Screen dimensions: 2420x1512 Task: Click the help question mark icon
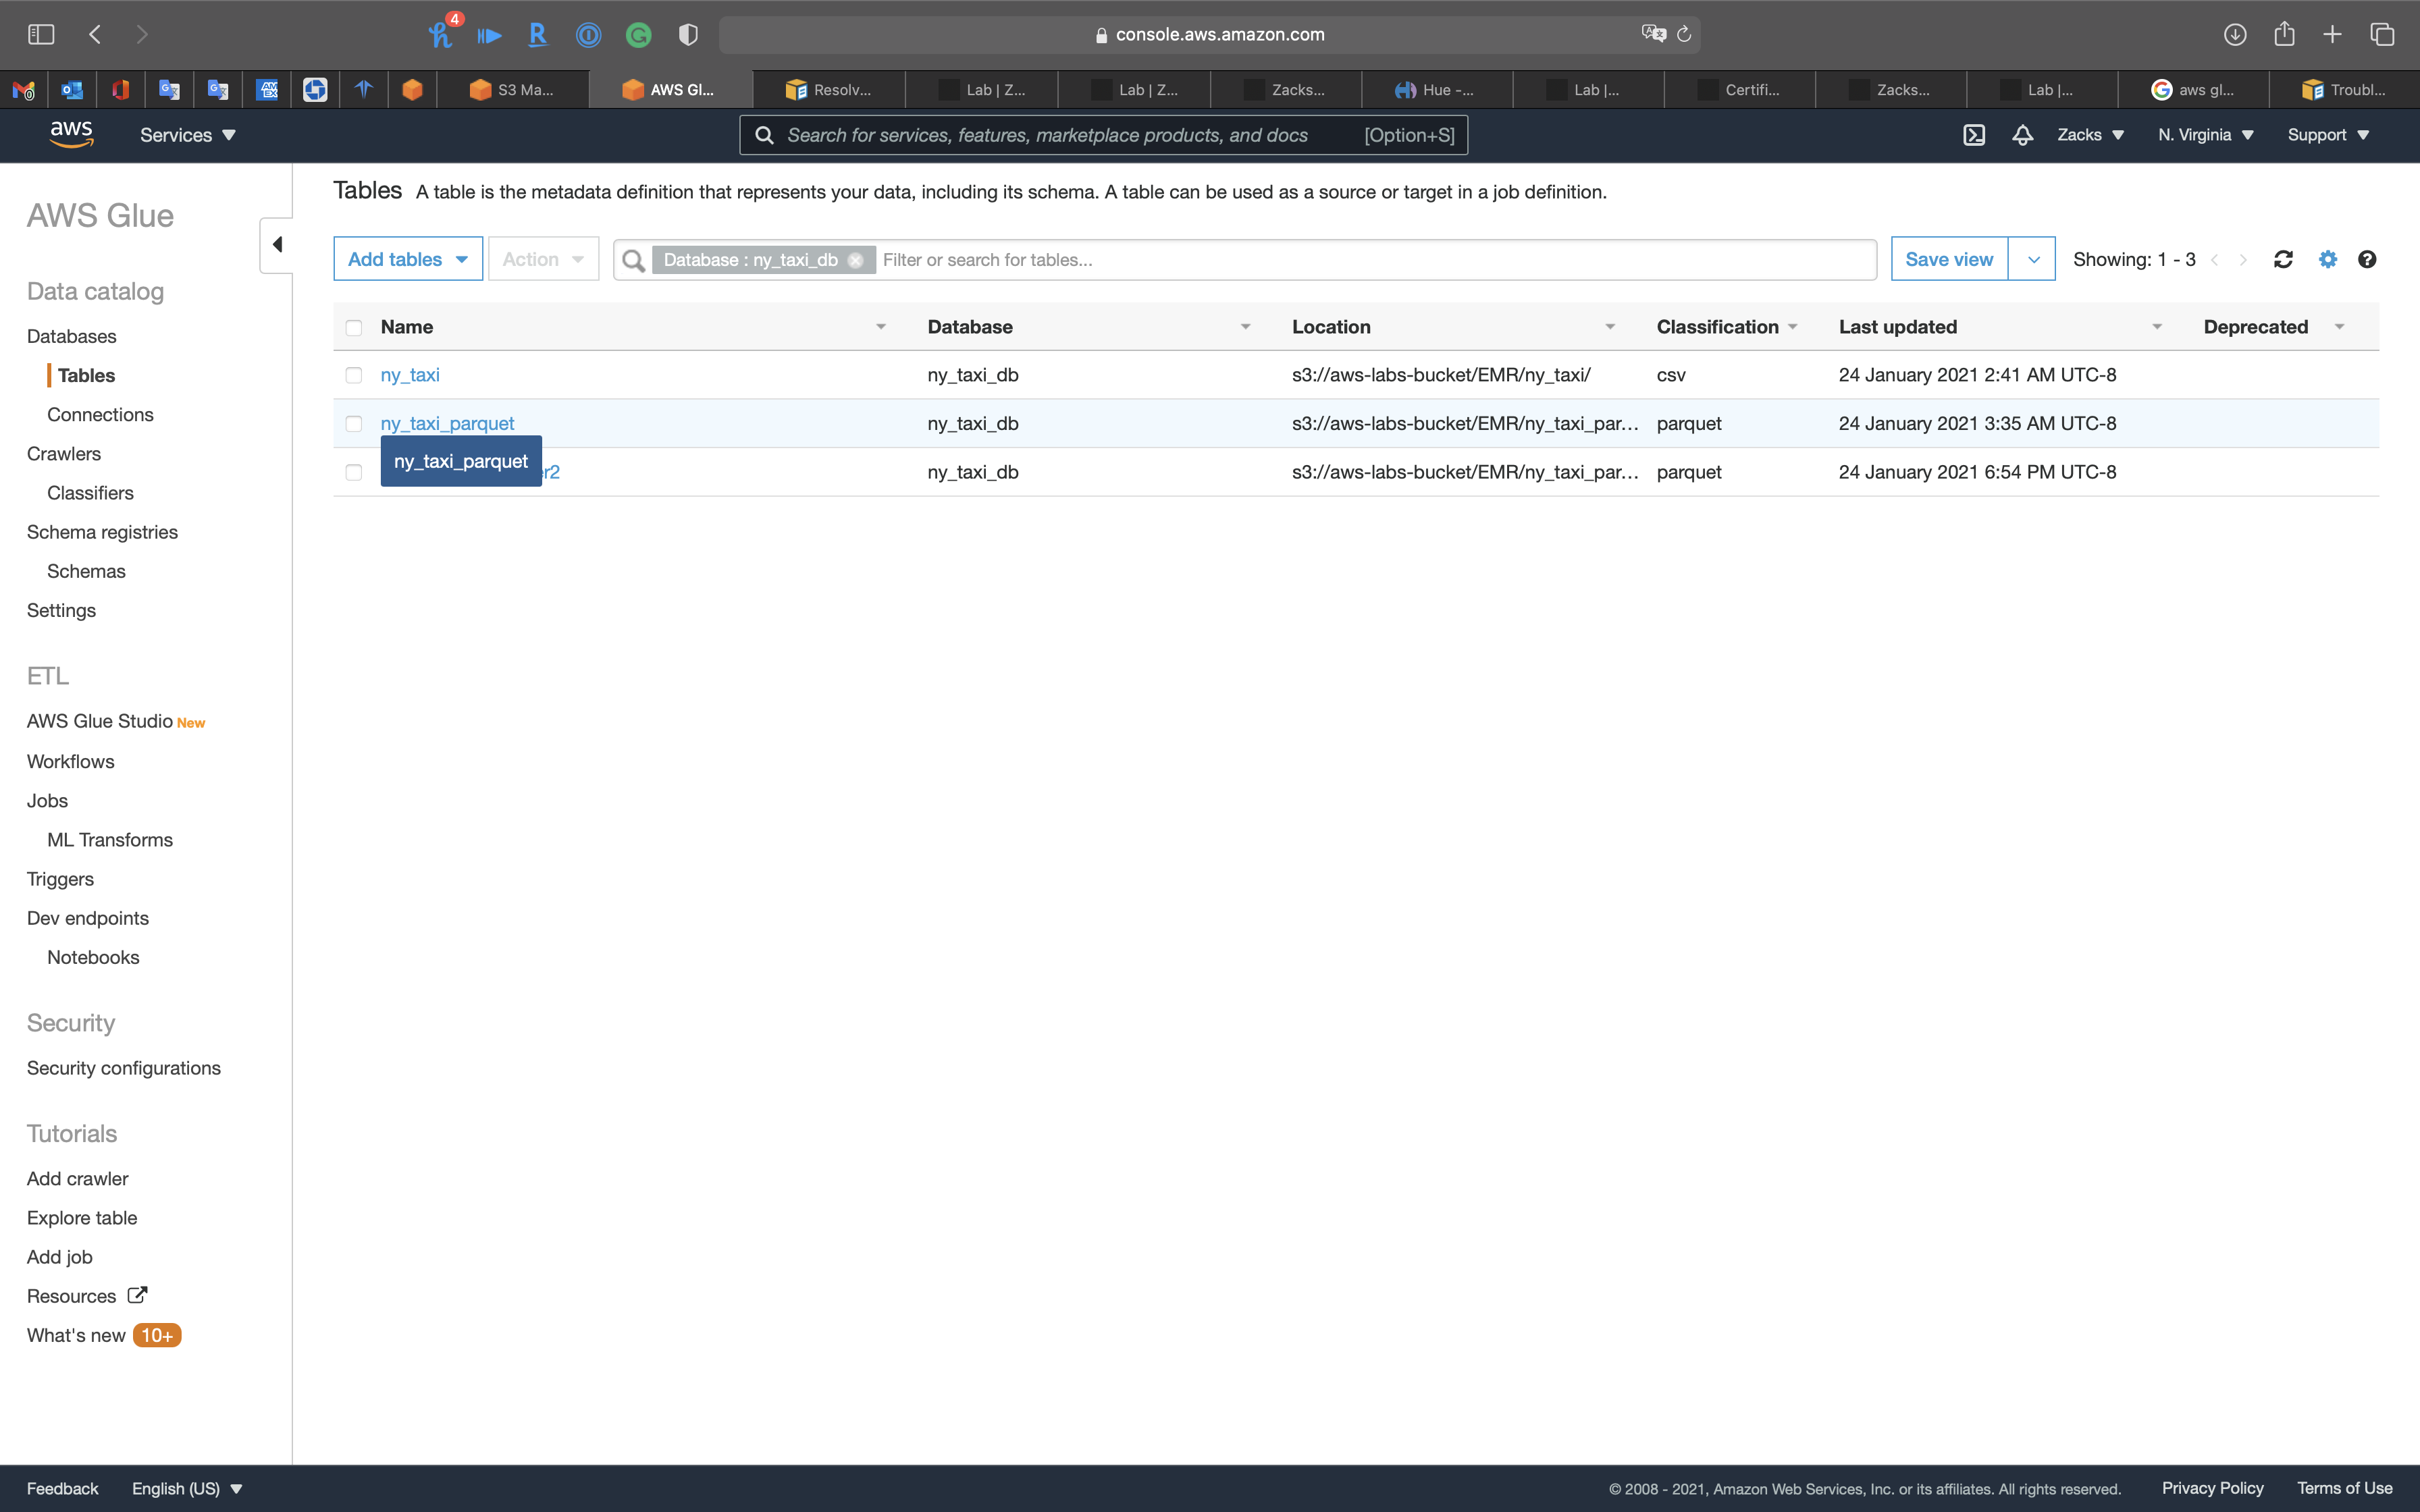(2366, 260)
